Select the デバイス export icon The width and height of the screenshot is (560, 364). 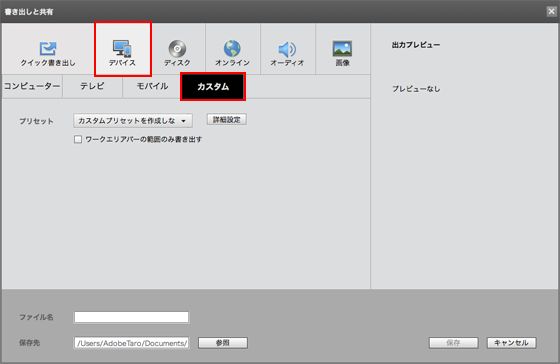[122, 48]
